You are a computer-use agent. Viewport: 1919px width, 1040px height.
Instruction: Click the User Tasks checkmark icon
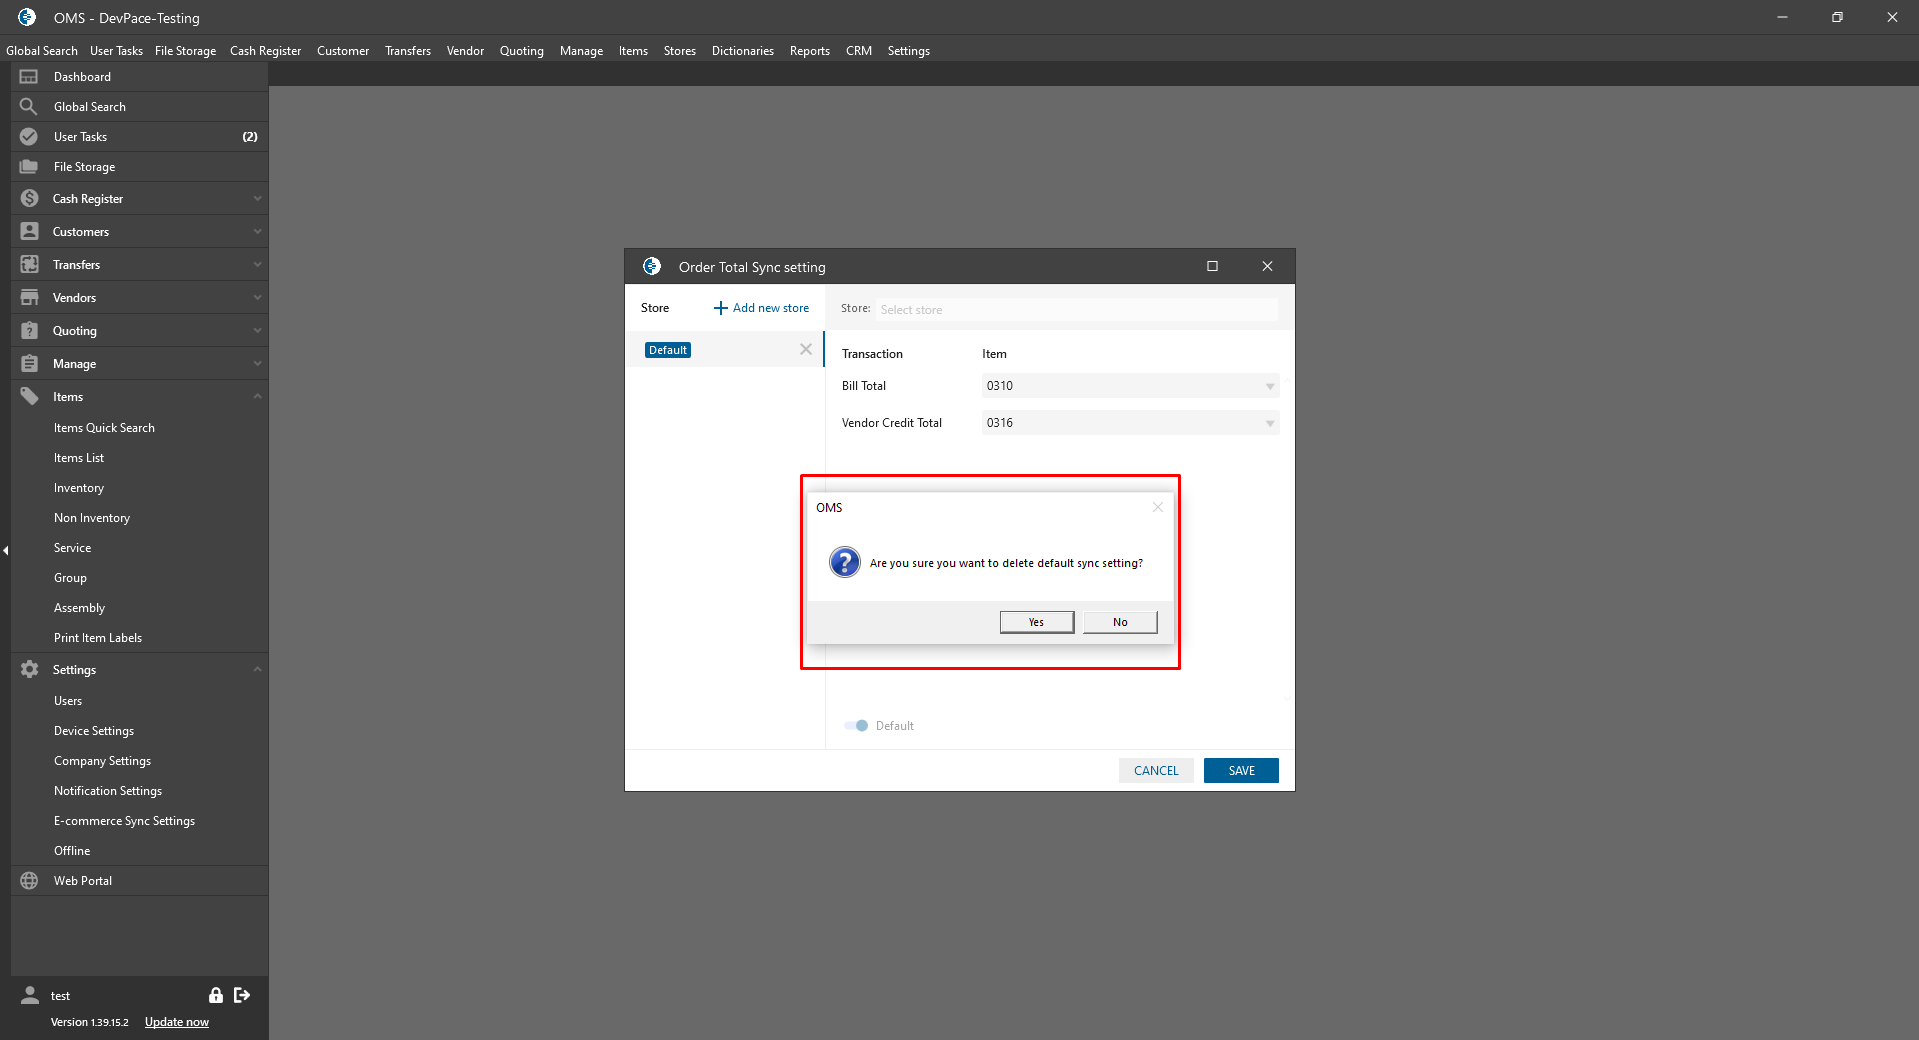29,137
